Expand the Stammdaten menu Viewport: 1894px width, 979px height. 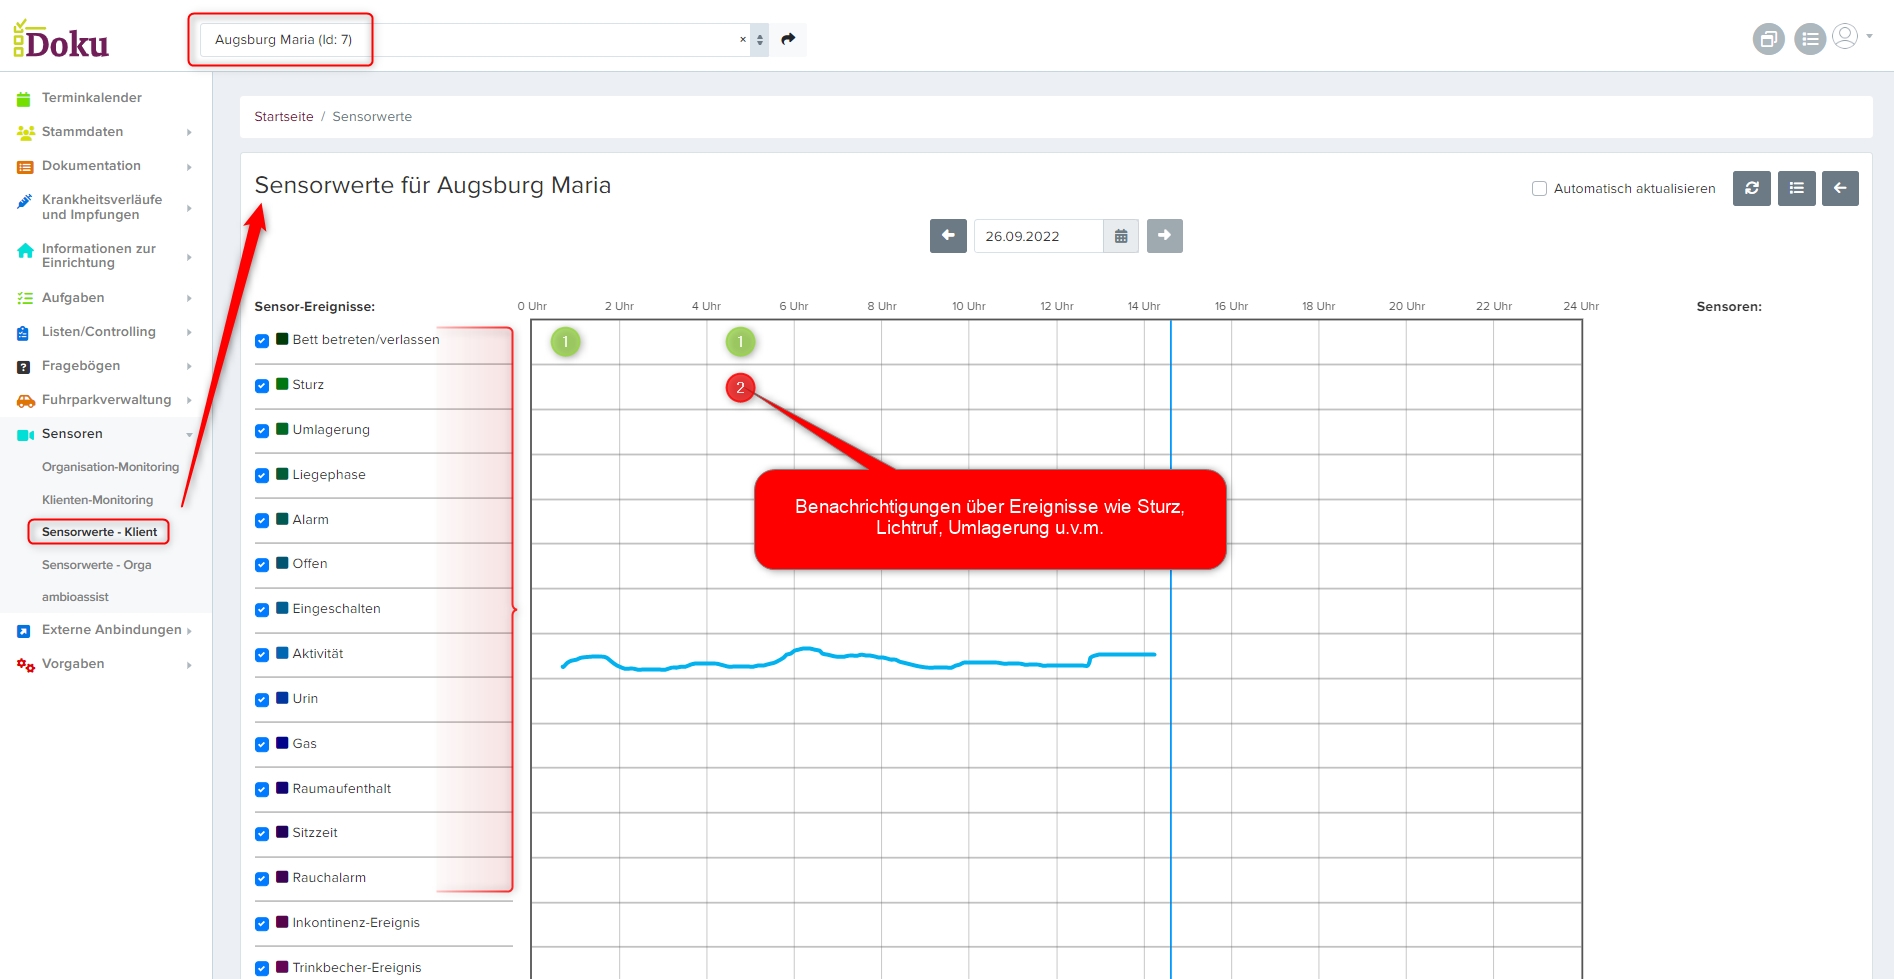[189, 132]
